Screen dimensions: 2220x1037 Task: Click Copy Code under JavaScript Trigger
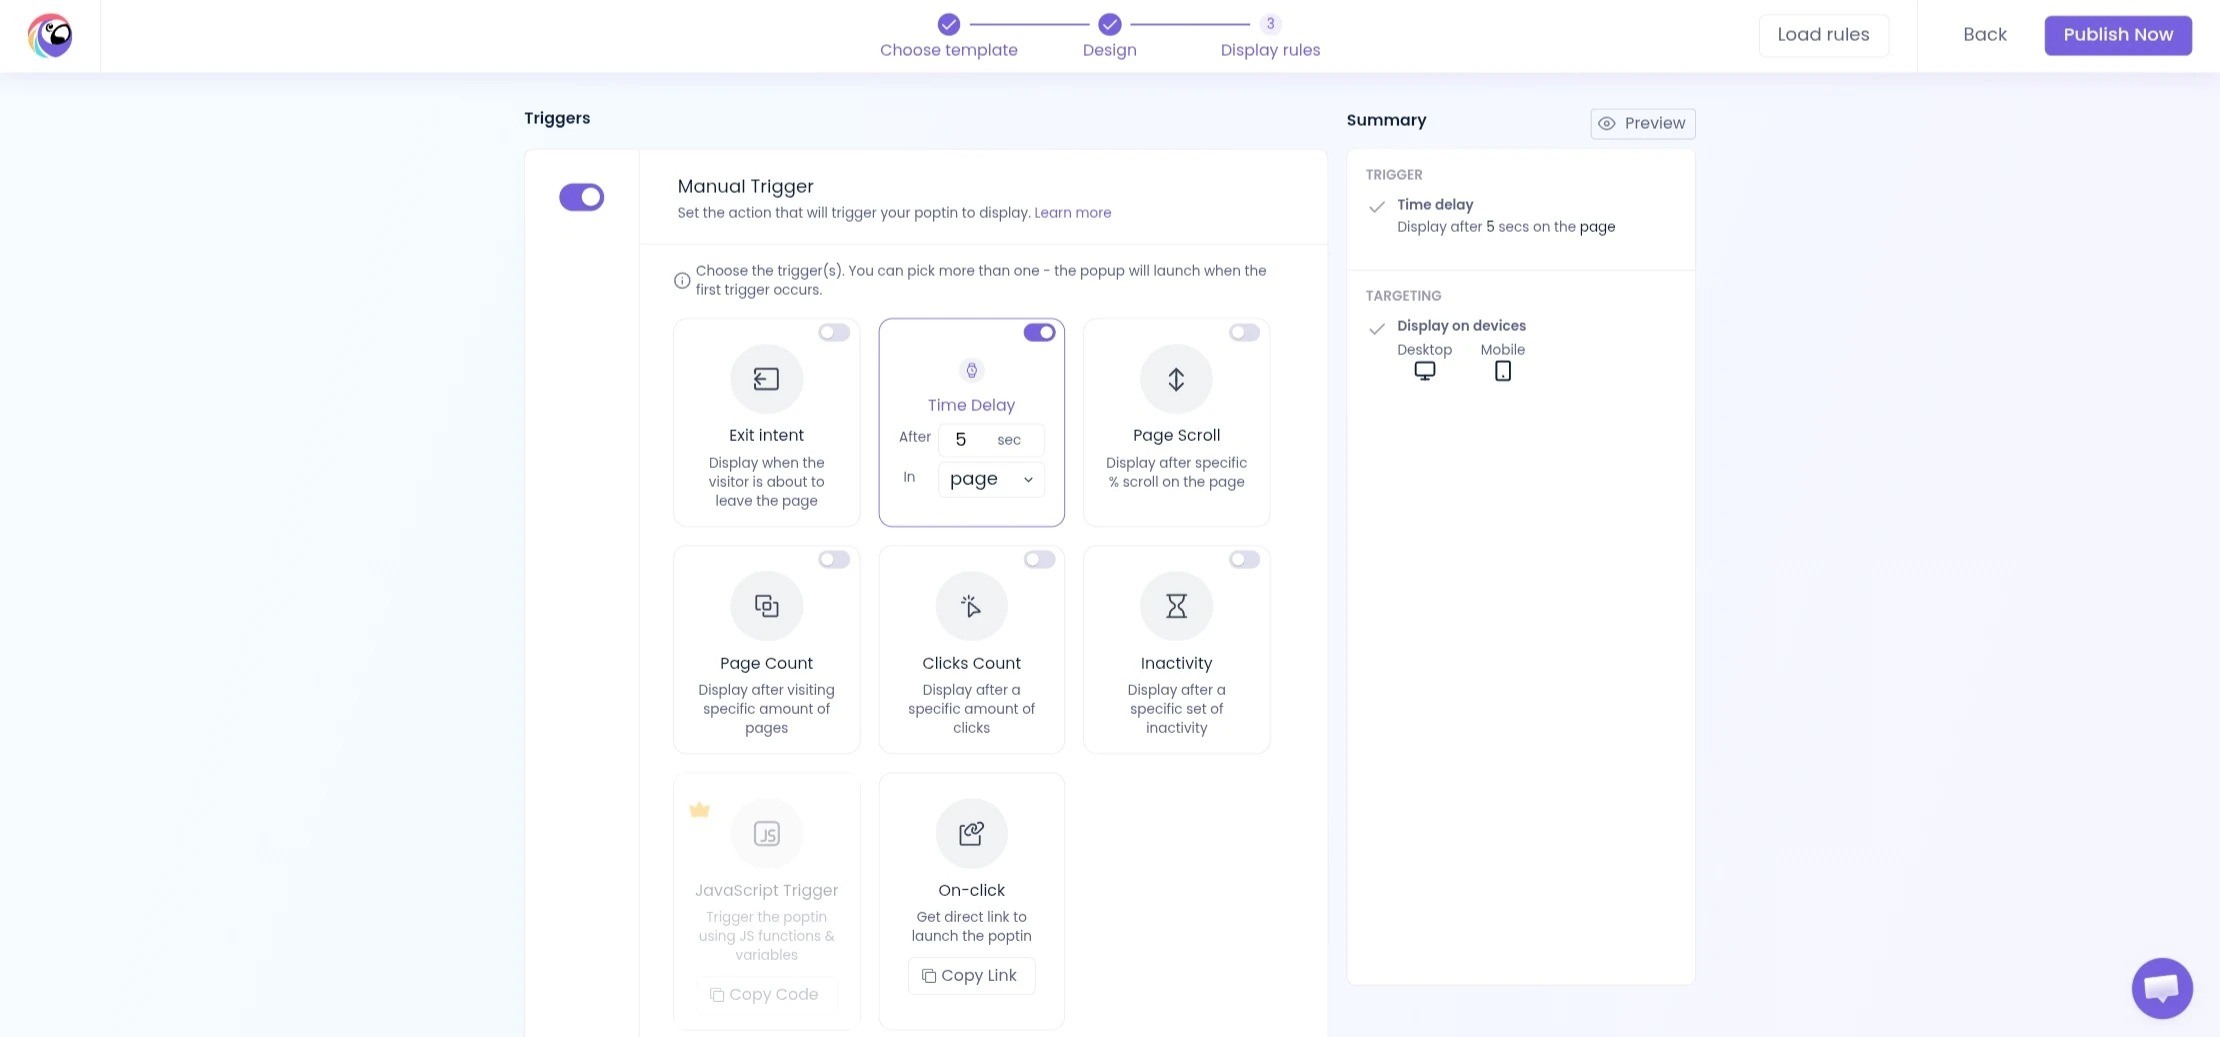click(766, 994)
